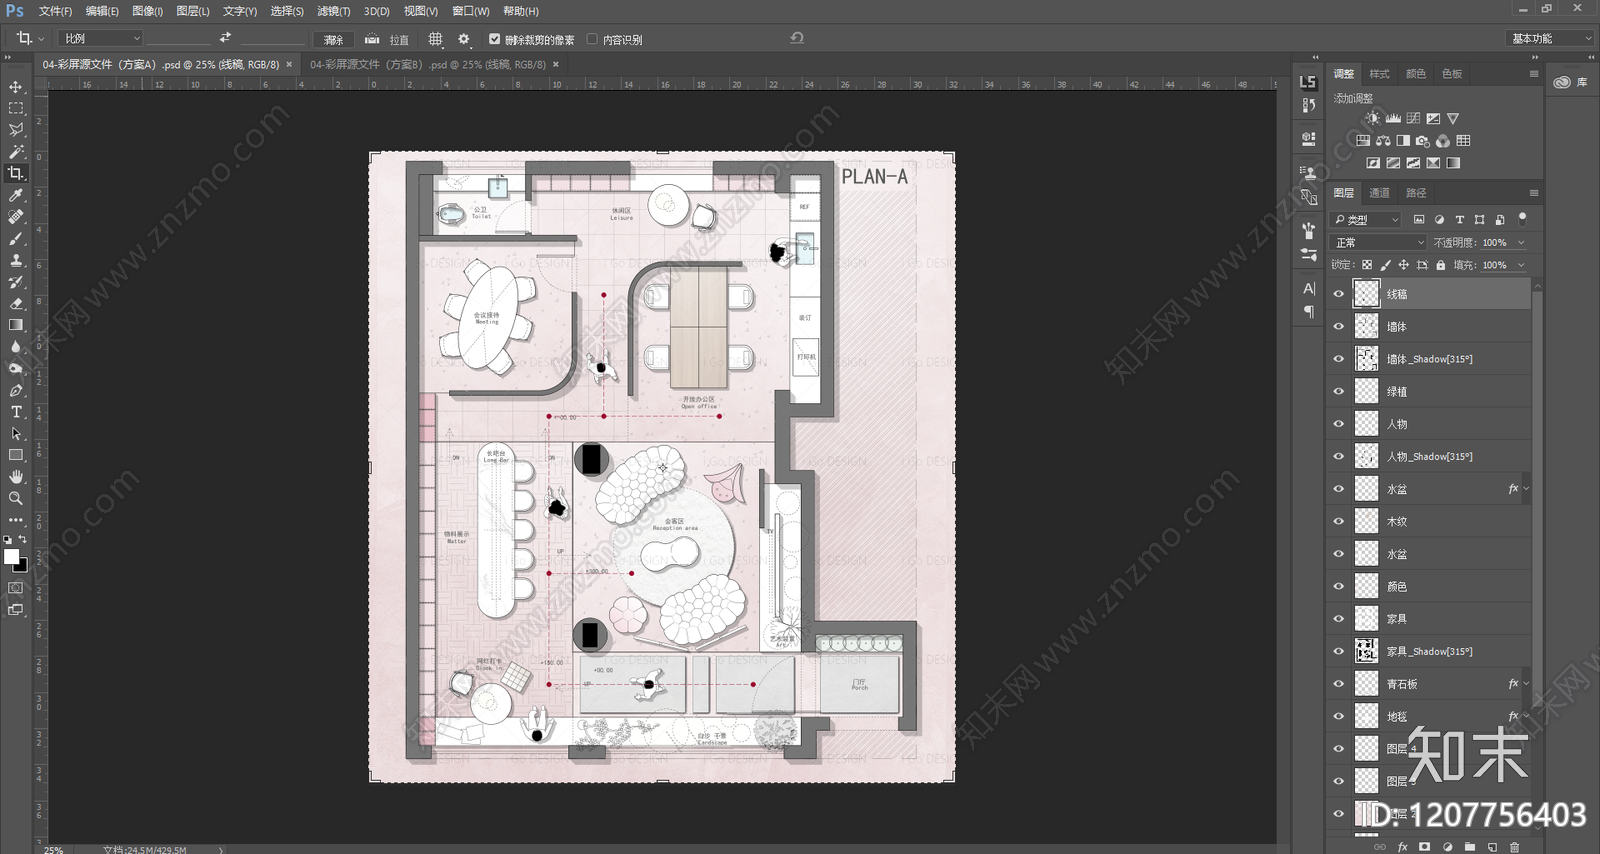
Task: Open the Adjustments panel flyout menu
Action: point(1534,74)
